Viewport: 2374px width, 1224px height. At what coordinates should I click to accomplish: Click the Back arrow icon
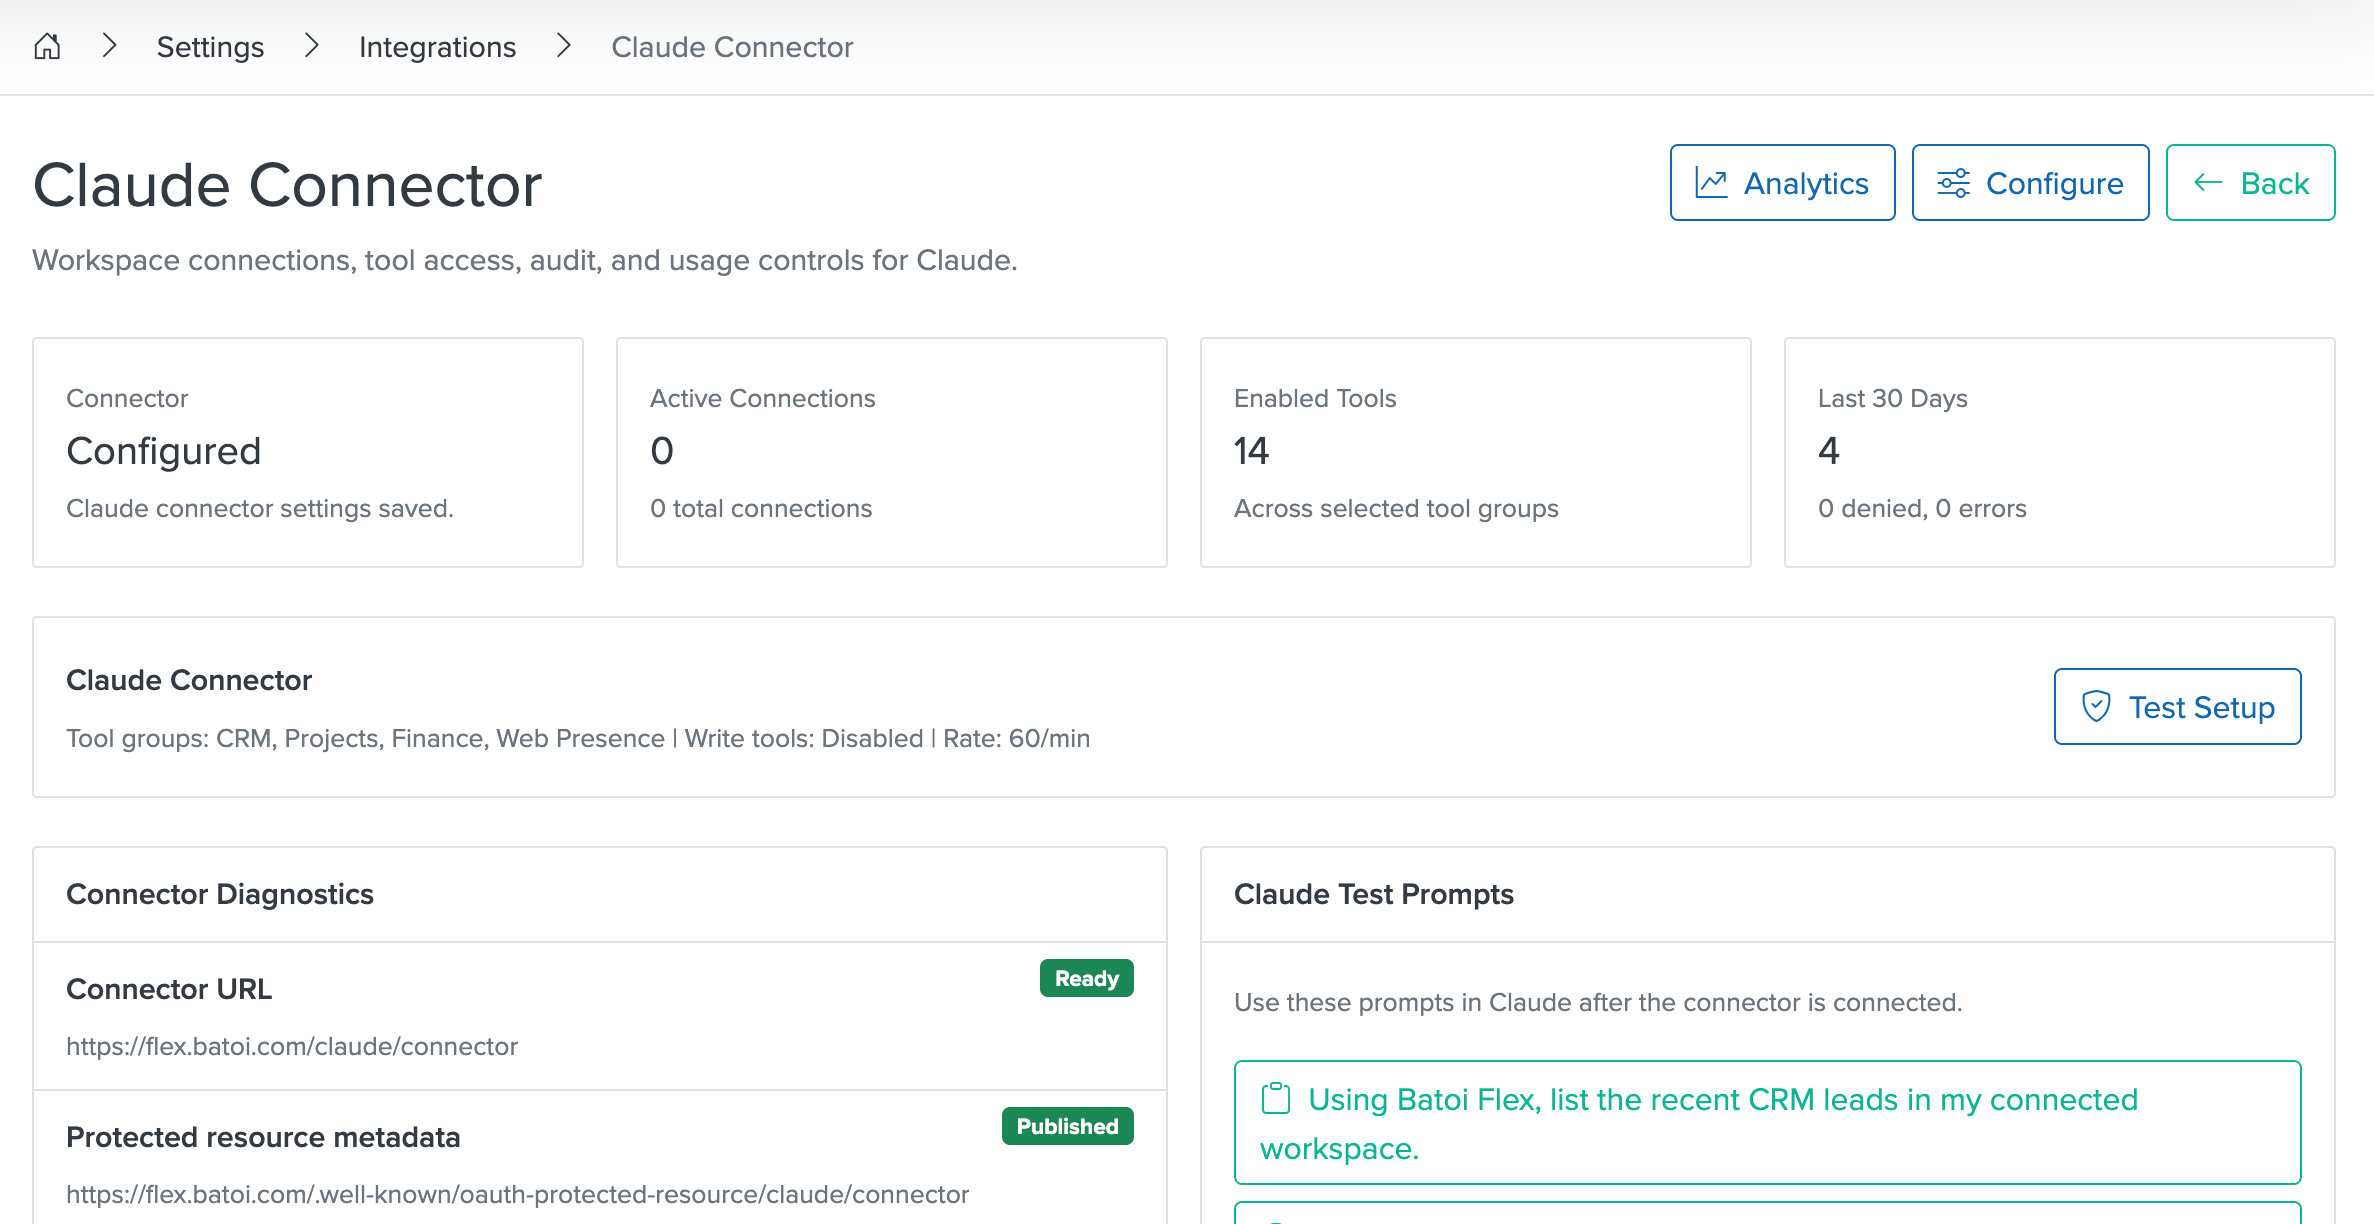[x=2208, y=183]
